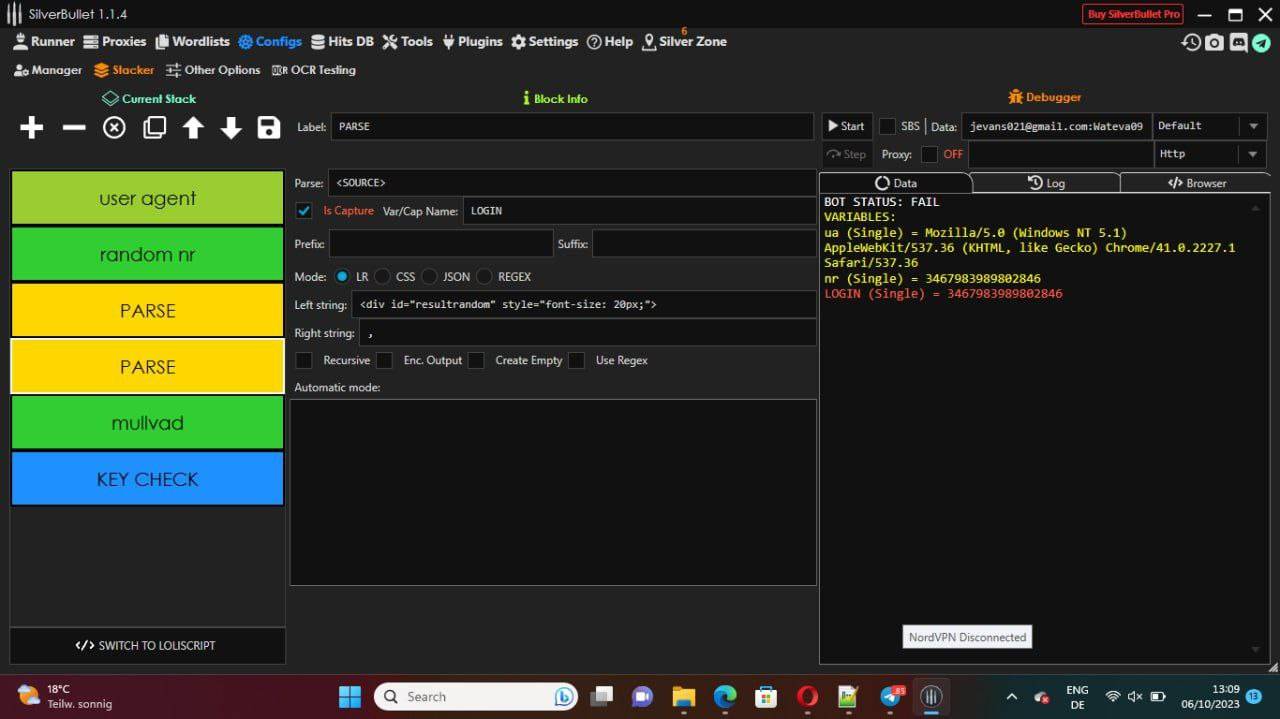Select the REGEX mode radio button
Viewport: 1280px width, 719px height.
point(485,276)
